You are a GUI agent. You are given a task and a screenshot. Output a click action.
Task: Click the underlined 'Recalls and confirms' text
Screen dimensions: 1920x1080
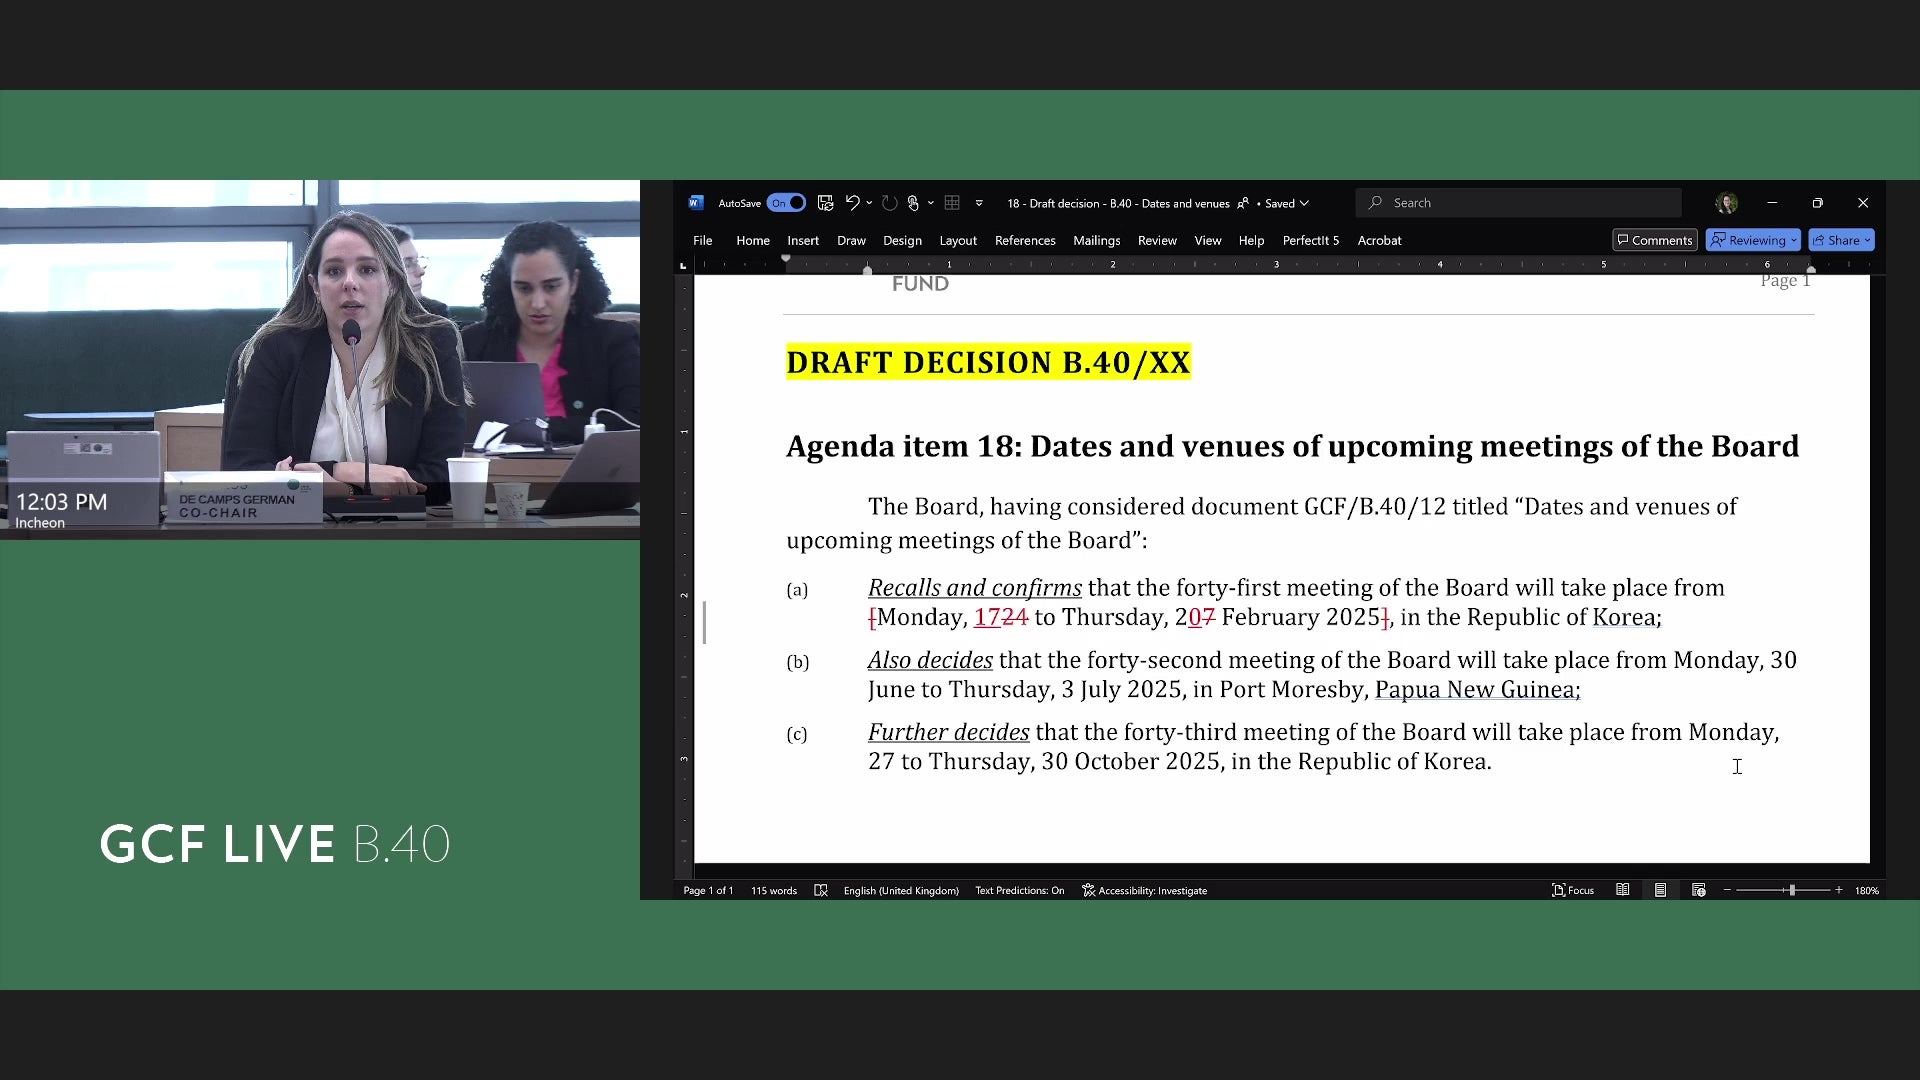click(974, 588)
